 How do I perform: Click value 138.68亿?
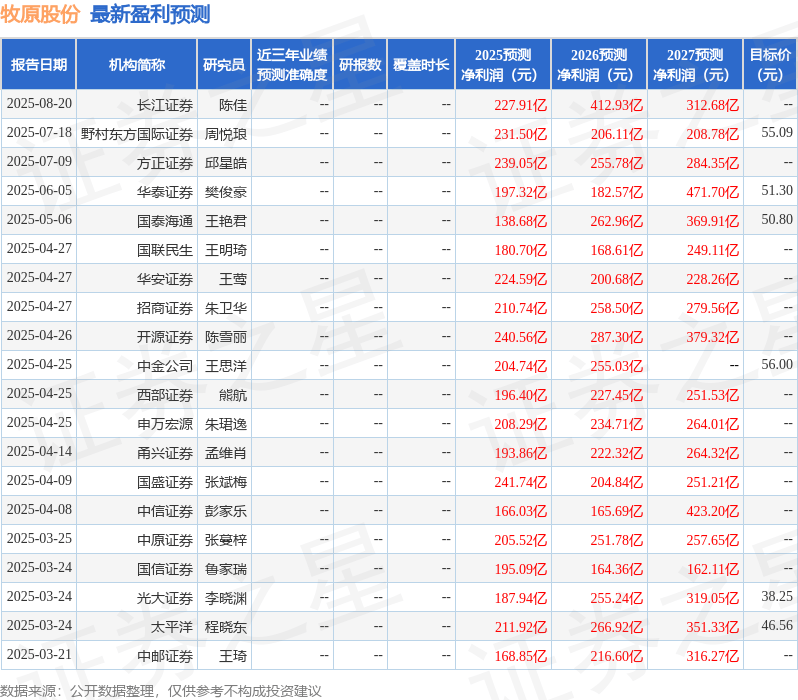tap(521, 221)
